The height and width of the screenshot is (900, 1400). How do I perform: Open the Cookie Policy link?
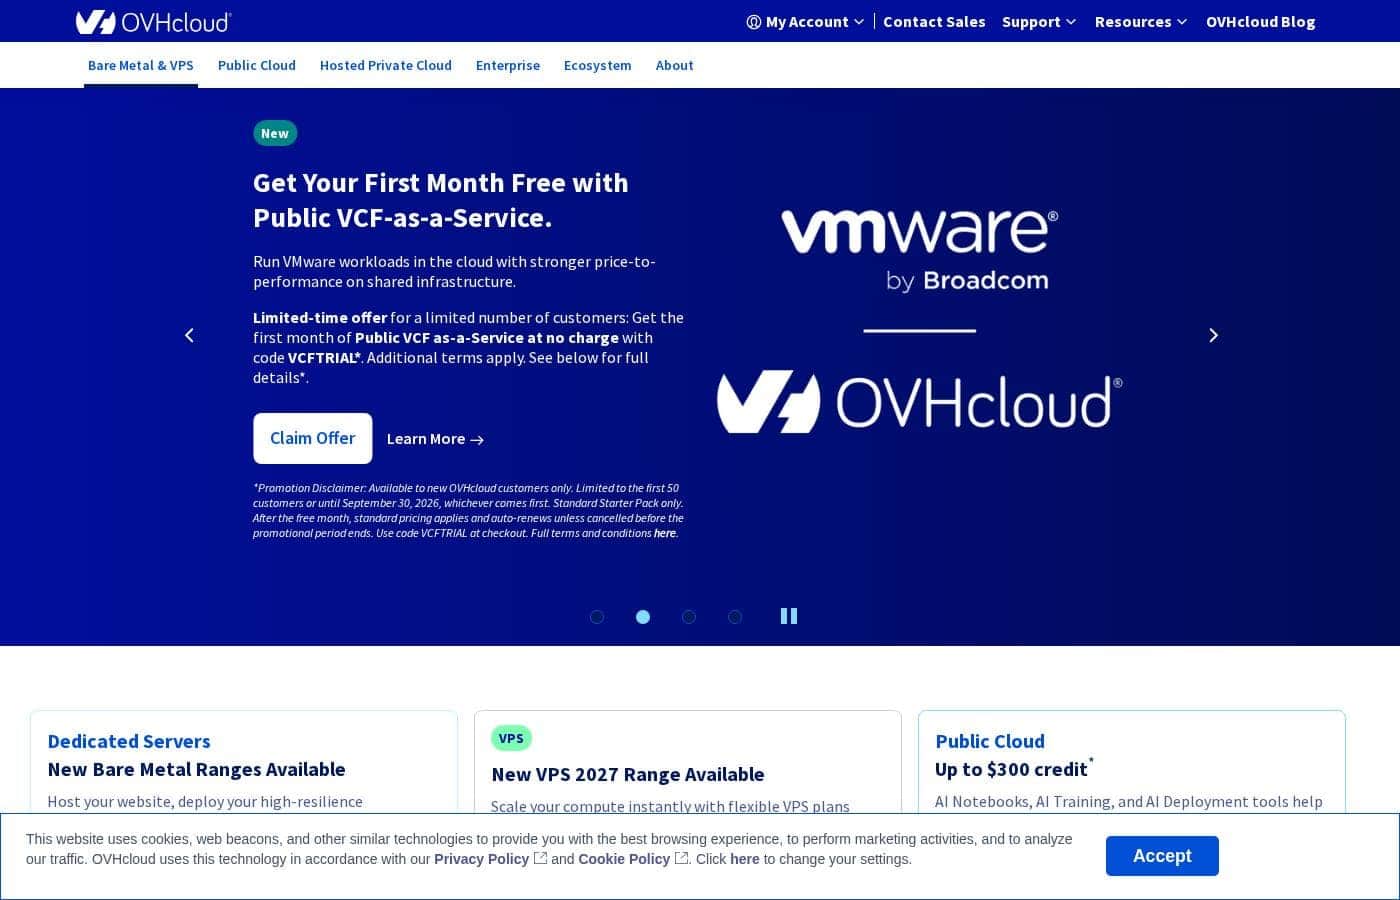624,859
